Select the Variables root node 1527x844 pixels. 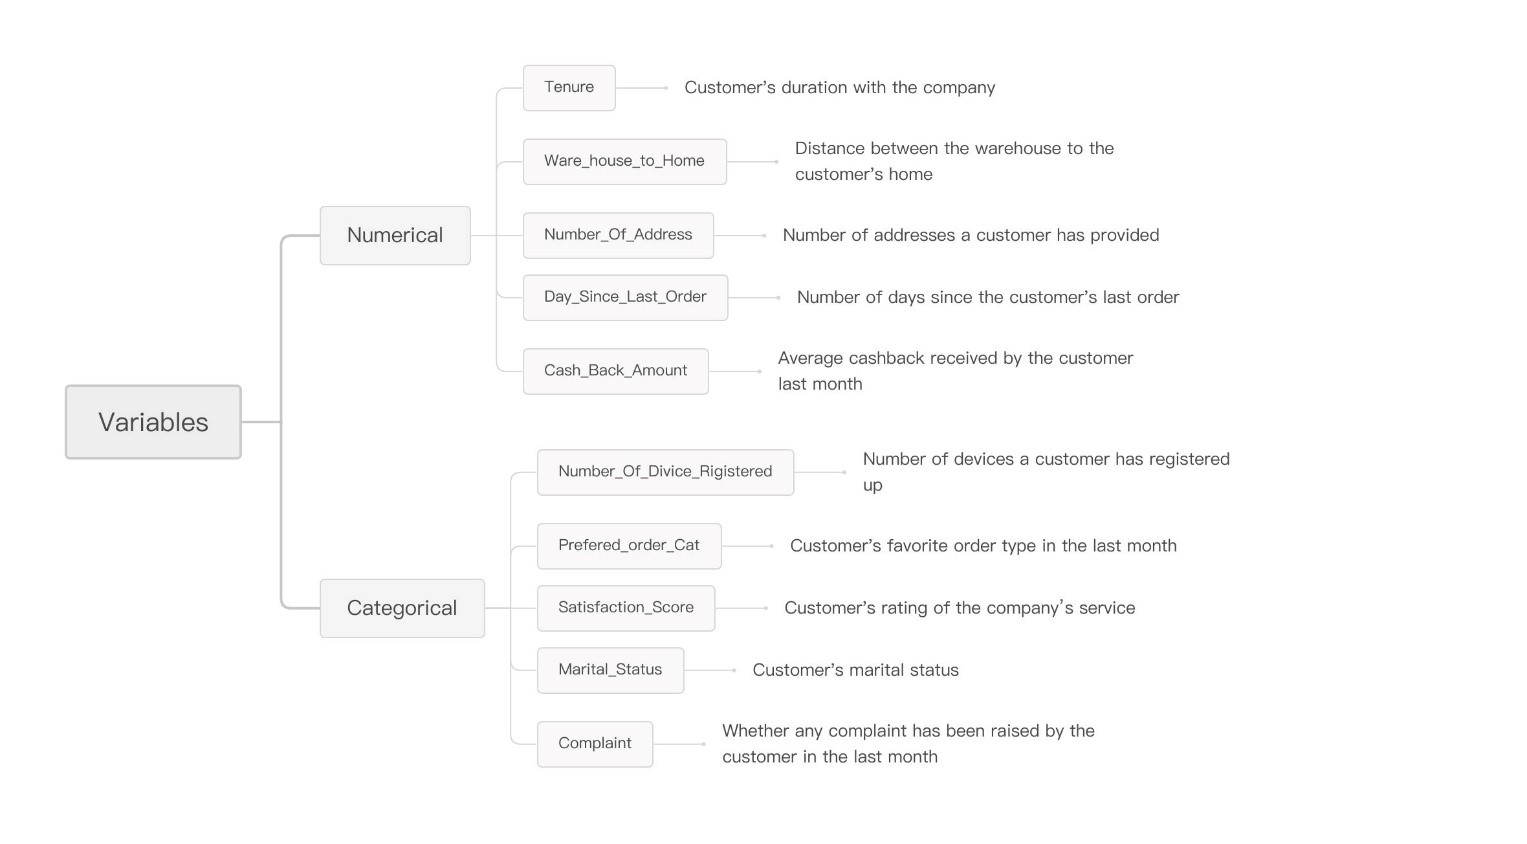153,422
